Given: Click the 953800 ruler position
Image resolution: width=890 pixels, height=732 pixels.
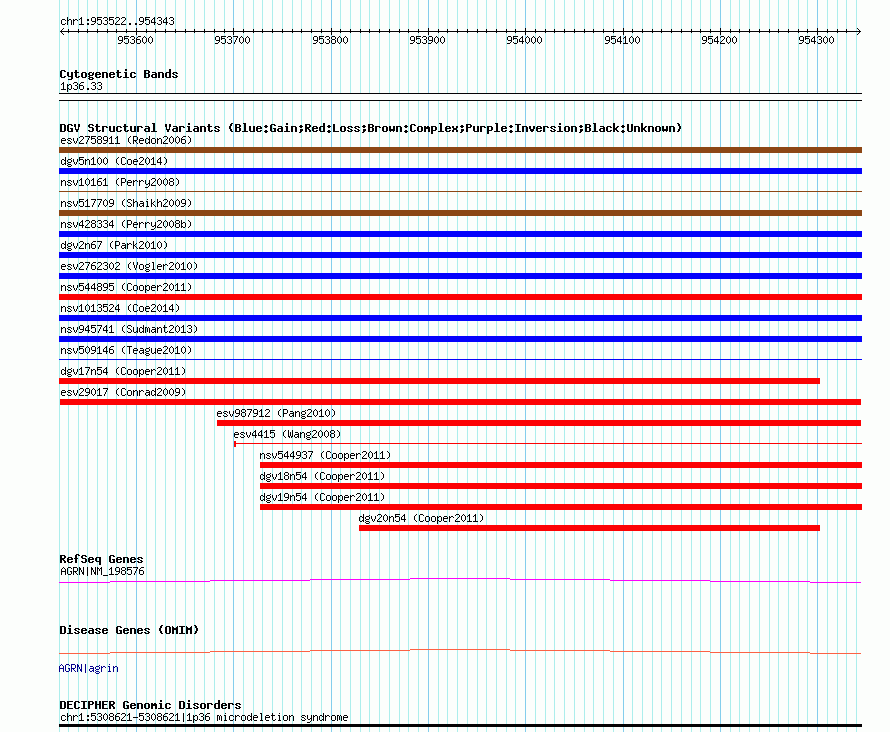Looking at the screenshot, I should point(330,40).
